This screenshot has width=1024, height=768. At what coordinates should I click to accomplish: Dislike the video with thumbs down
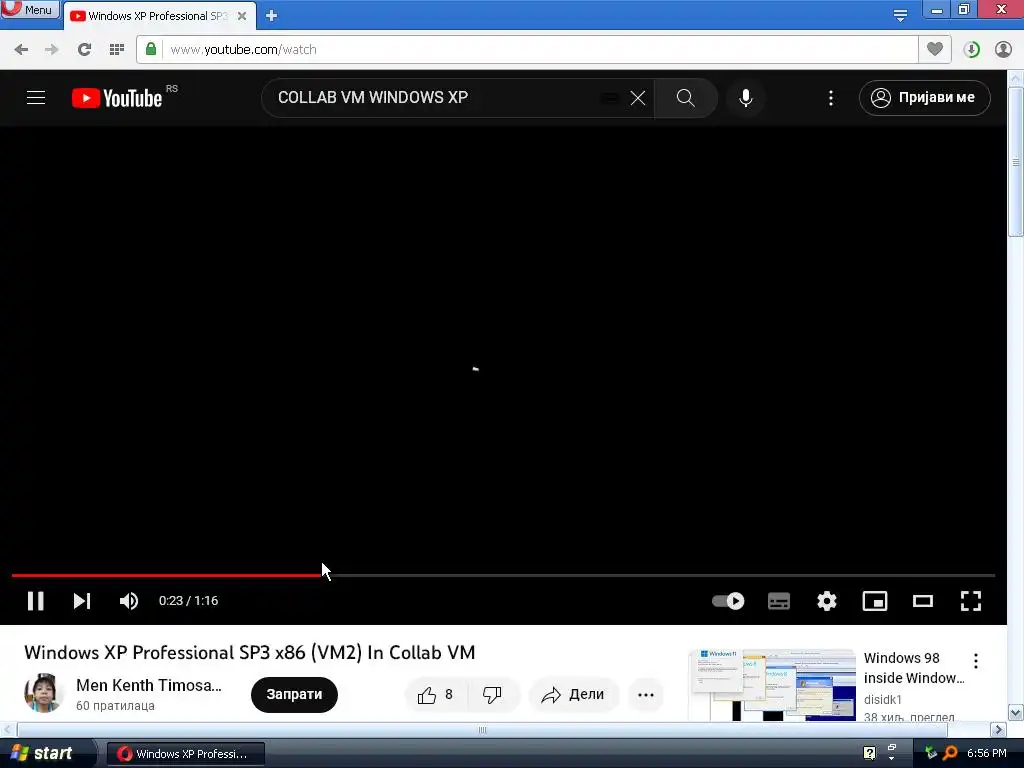(x=492, y=695)
